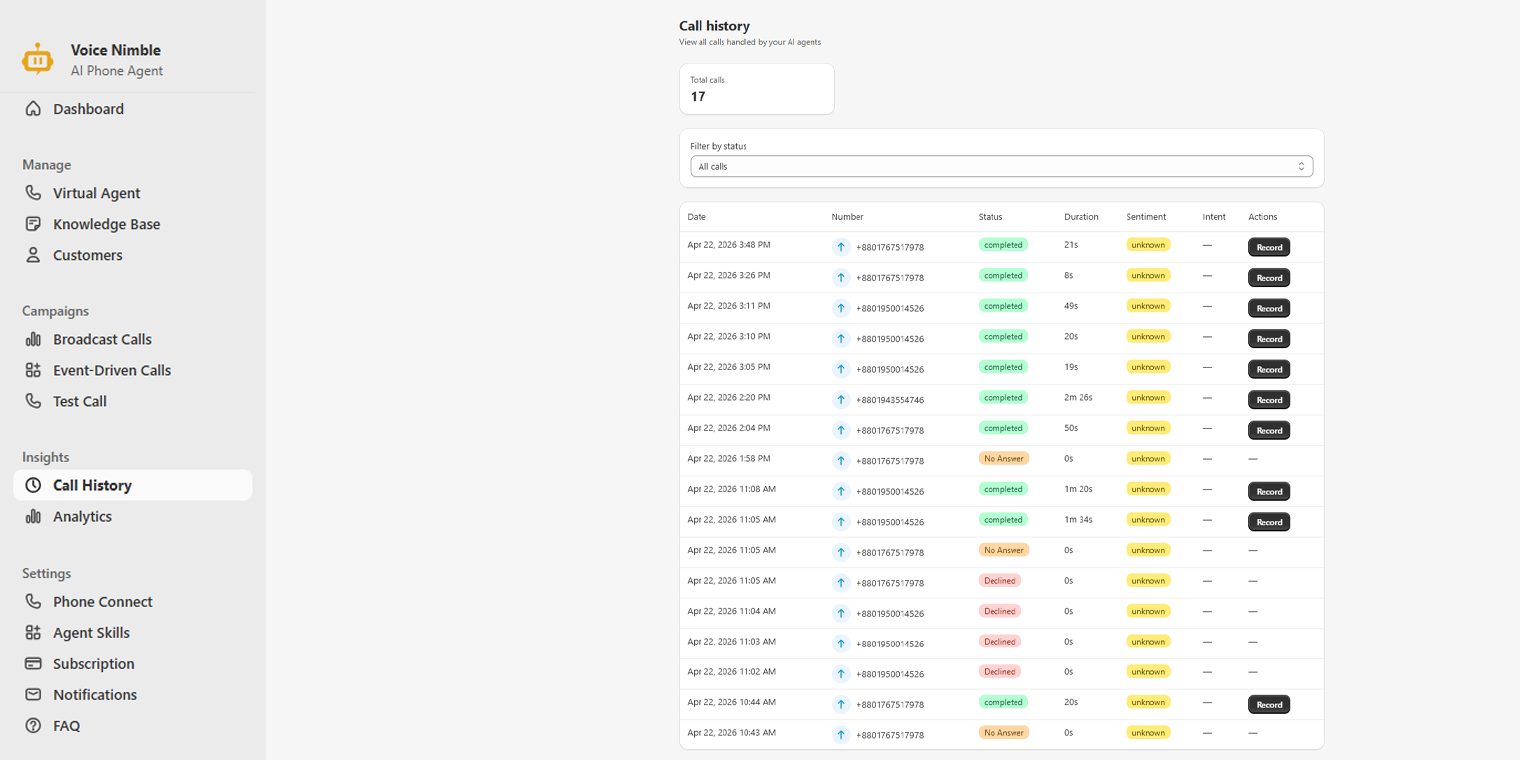This screenshot has width=1520, height=760.
Task: Click the Date column header
Action: pyautogui.click(x=697, y=217)
